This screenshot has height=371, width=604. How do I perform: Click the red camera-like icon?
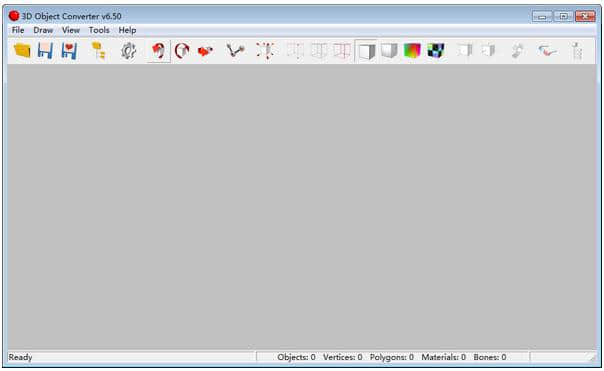pyautogui.click(x=205, y=50)
